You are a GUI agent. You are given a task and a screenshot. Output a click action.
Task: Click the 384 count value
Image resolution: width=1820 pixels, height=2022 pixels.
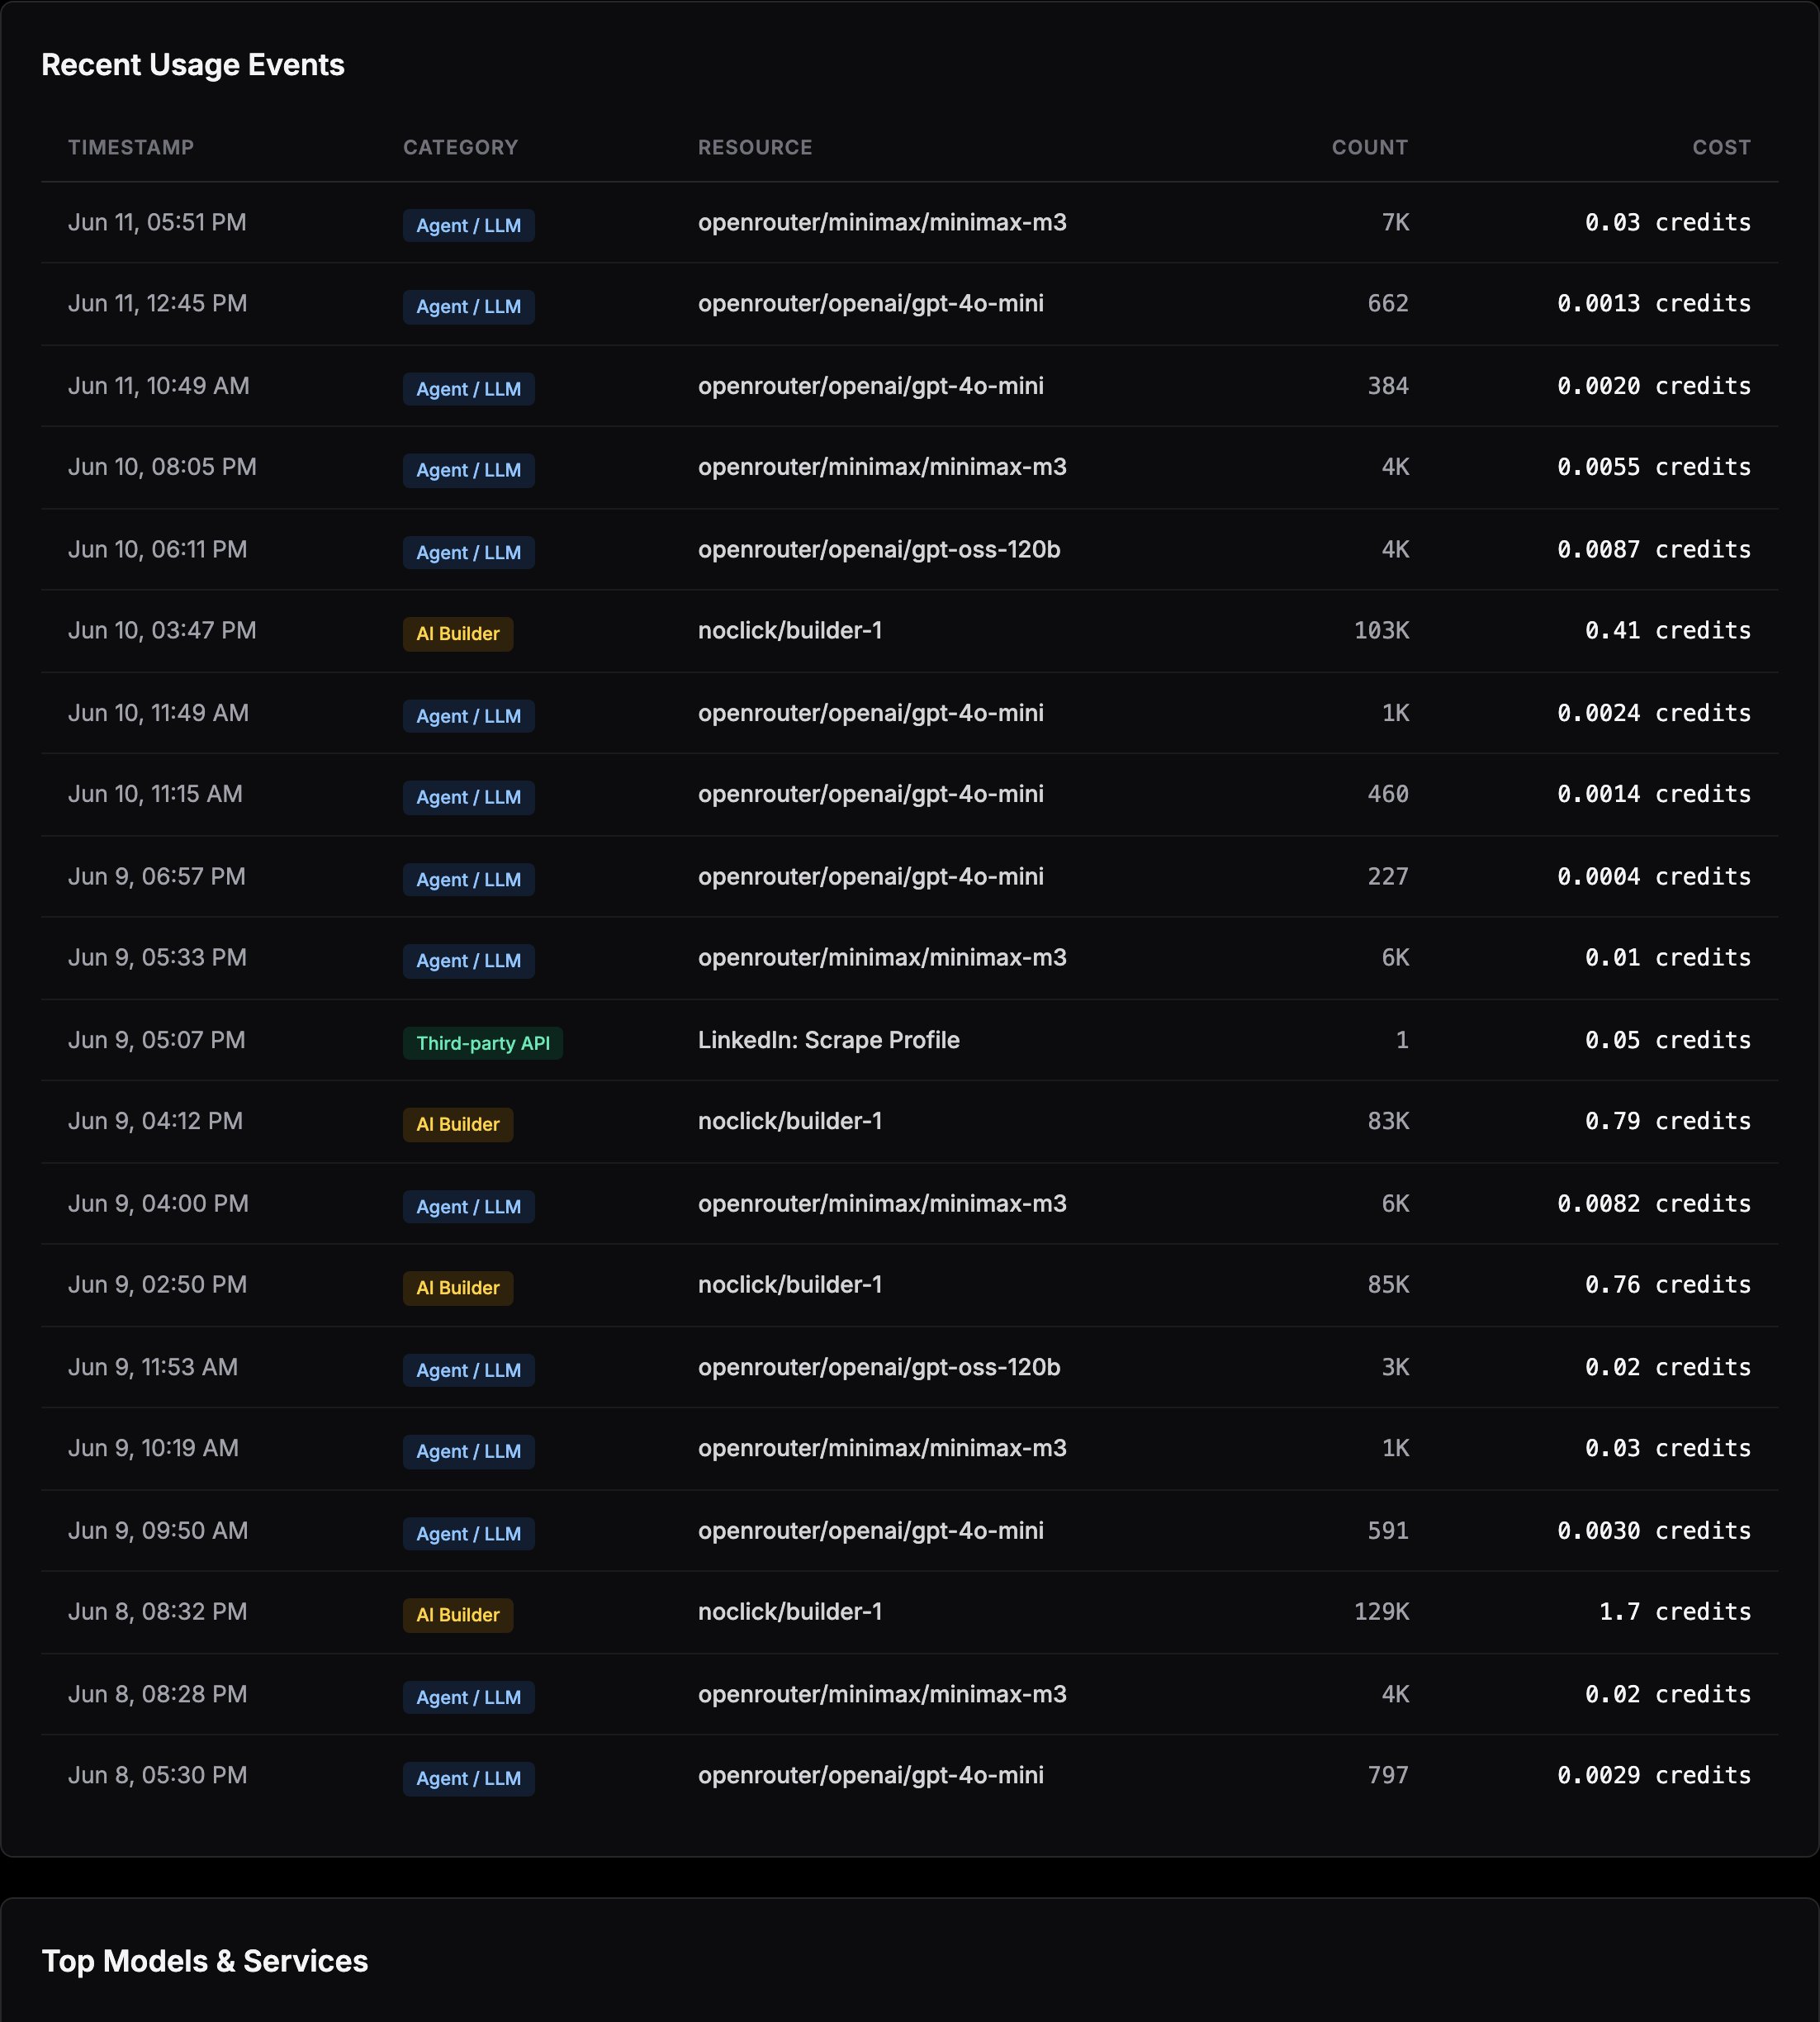tap(1388, 385)
